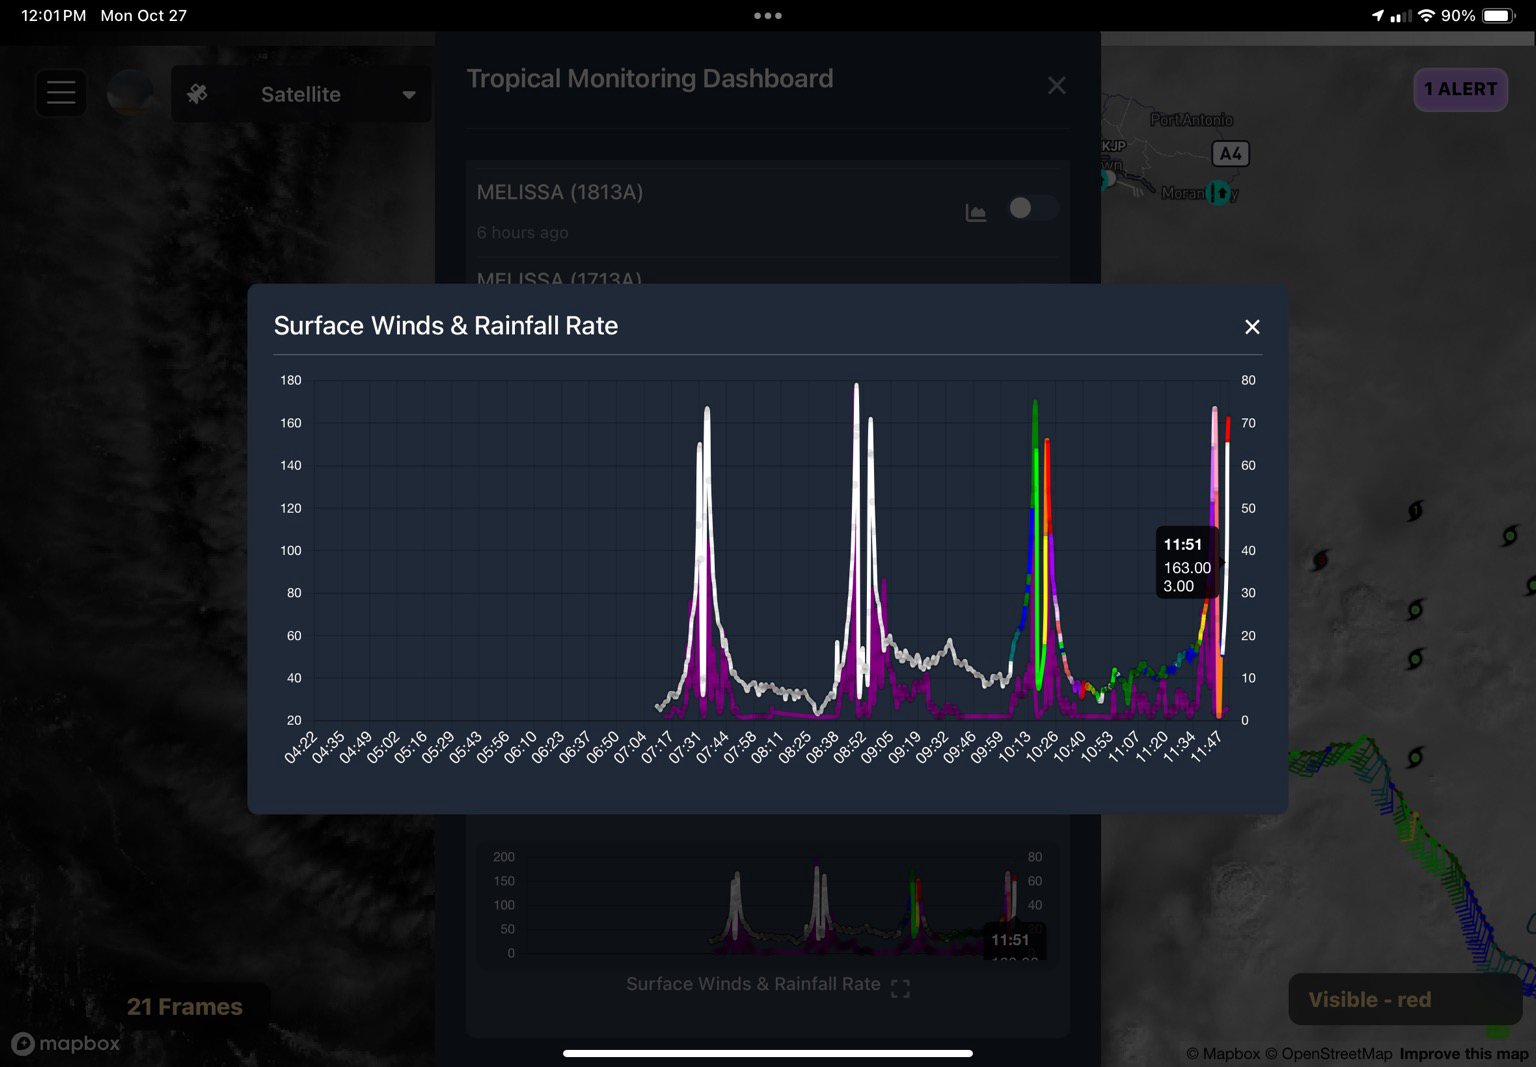This screenshot has width=1536, height=1067.
Task: Click the Surface Winds & Rainfall Rate title
Action: (x=446, y=326)
